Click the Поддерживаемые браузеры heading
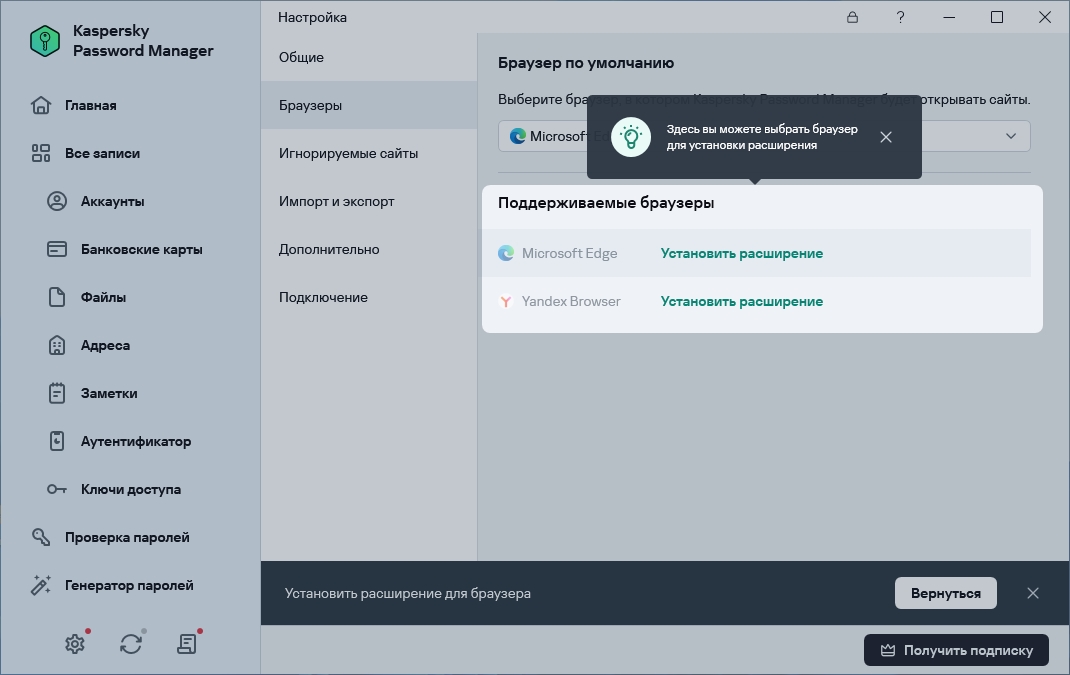 tap(606, 203)
